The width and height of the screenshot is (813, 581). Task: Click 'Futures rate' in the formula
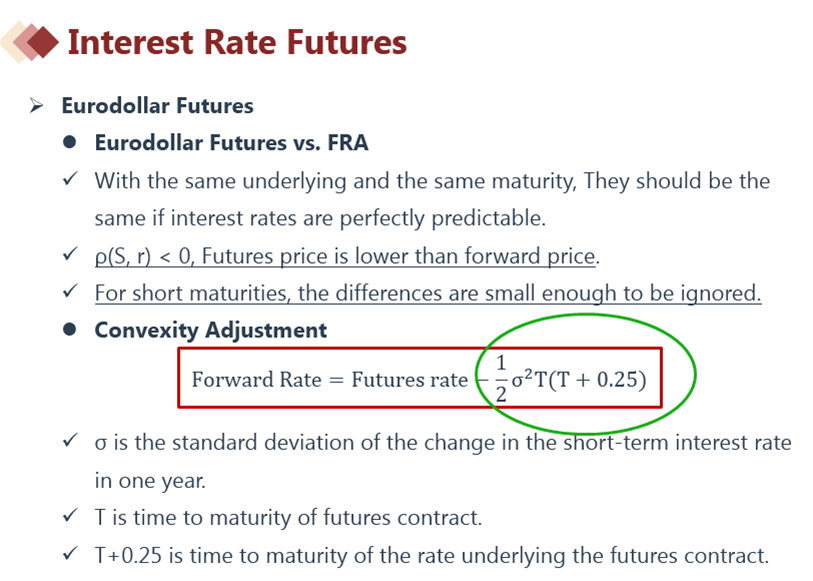point(410,380)
